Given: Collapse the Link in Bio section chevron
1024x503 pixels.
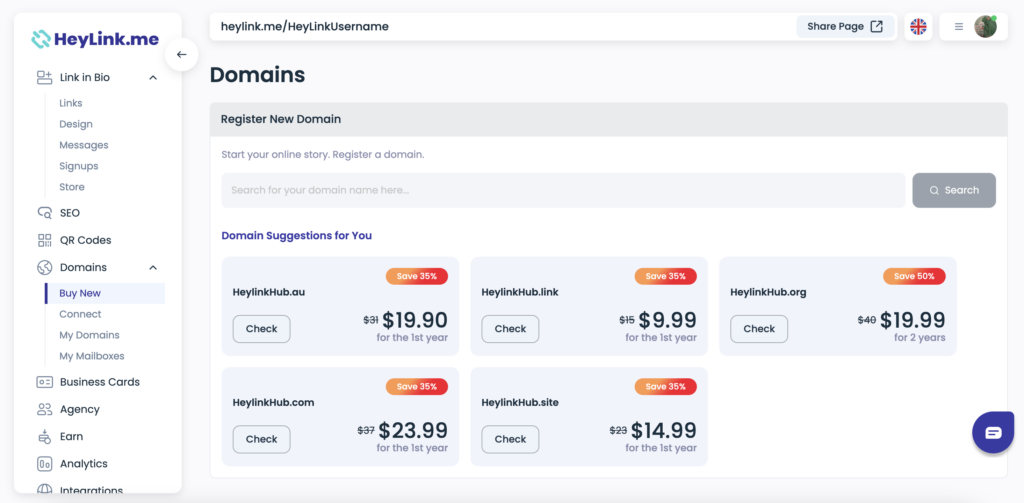Looking at the screenshot, I should pos(153,78).
